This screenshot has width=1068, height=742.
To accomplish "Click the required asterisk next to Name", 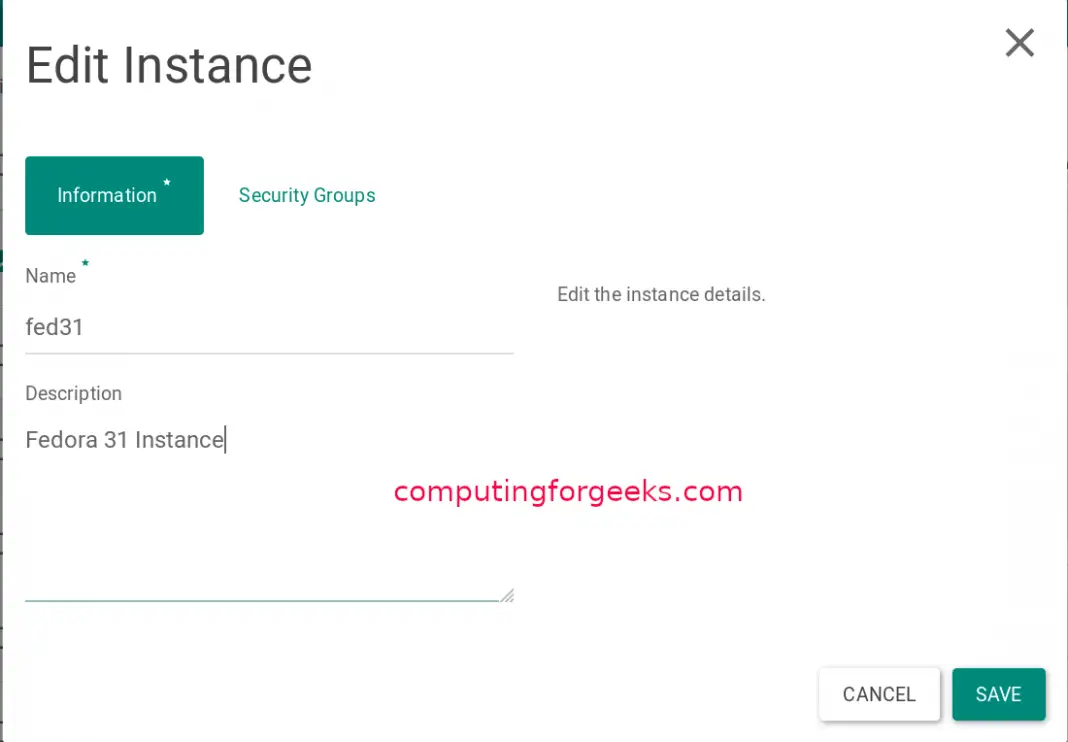I will click(x=85, y=263).
